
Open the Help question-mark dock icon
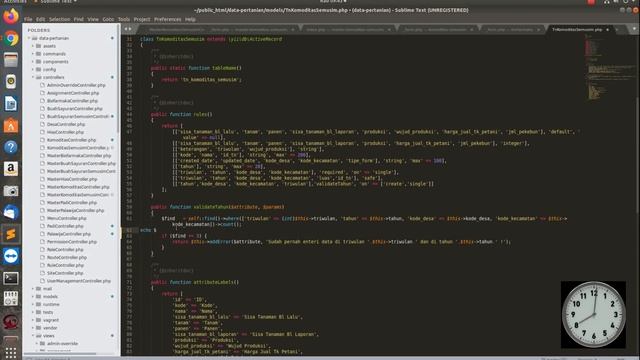pyautogui.click(x=11, y=147)
